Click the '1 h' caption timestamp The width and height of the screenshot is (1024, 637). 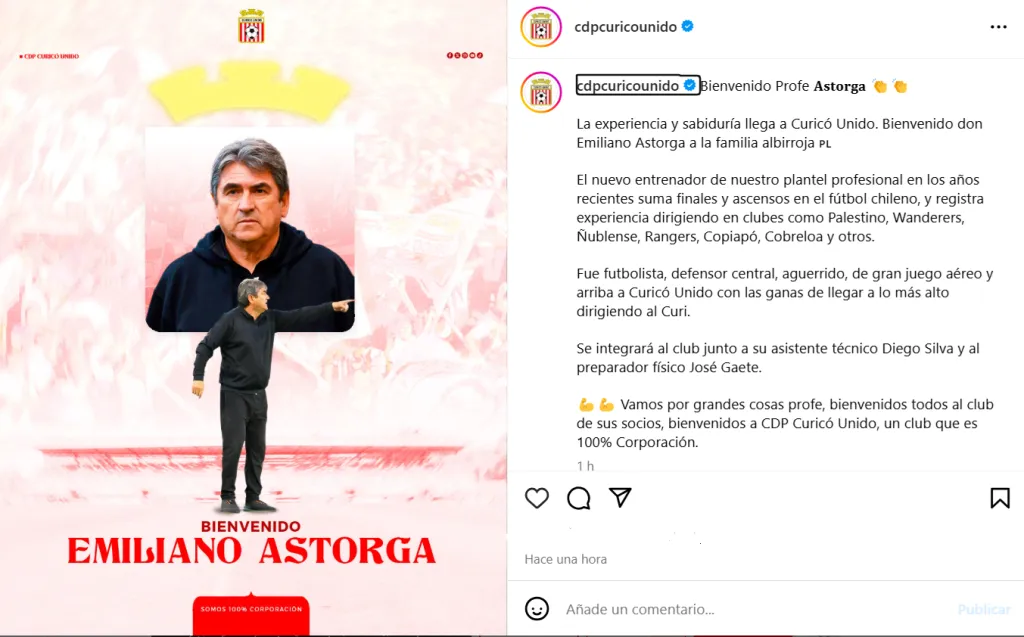click(x=585, y=466)
